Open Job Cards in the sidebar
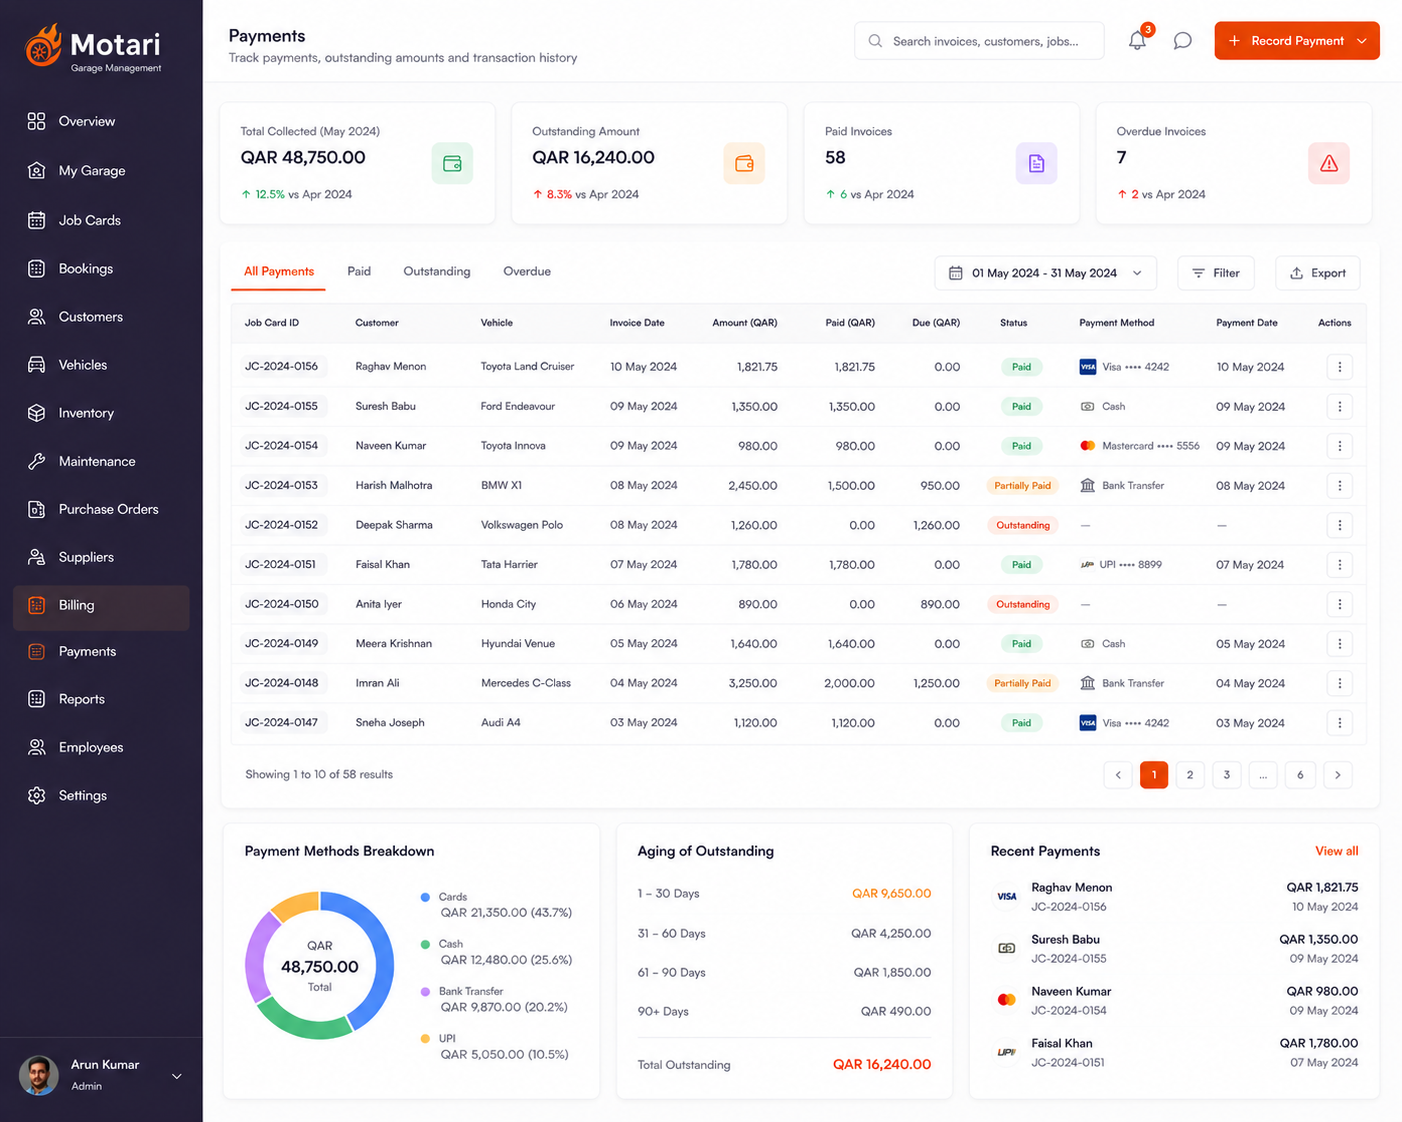Viewport: 1402px width, 1122px height. pyautogui.click(x=101, y=220)
